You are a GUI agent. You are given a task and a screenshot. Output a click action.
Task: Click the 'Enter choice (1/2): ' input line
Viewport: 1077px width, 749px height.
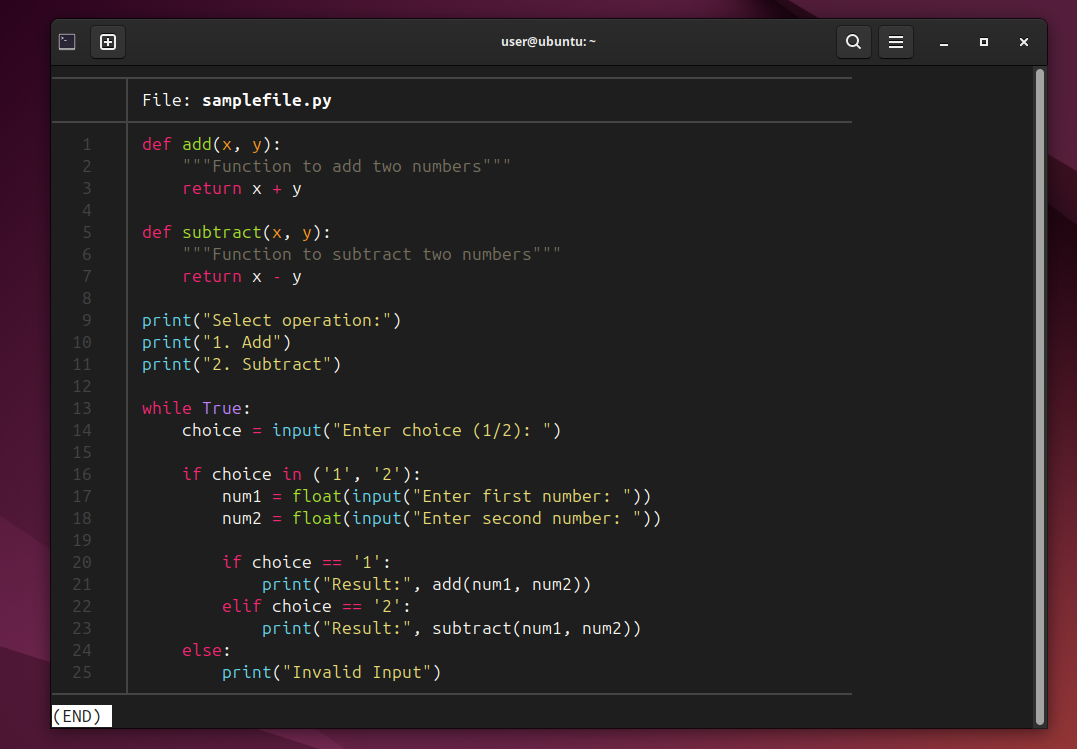[x=372, y=430]
